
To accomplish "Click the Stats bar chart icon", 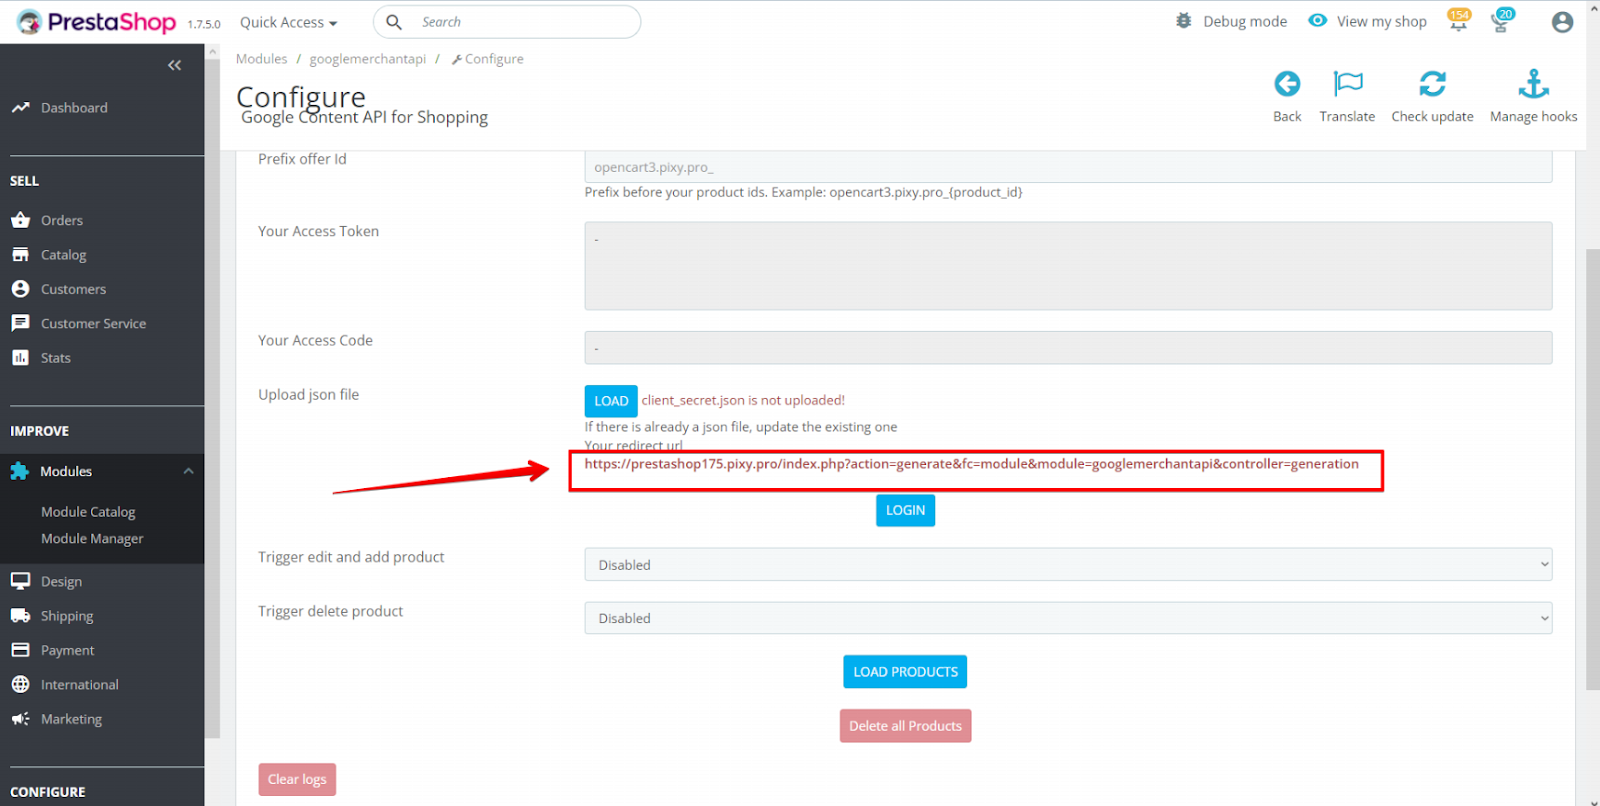I will (20, 358).
